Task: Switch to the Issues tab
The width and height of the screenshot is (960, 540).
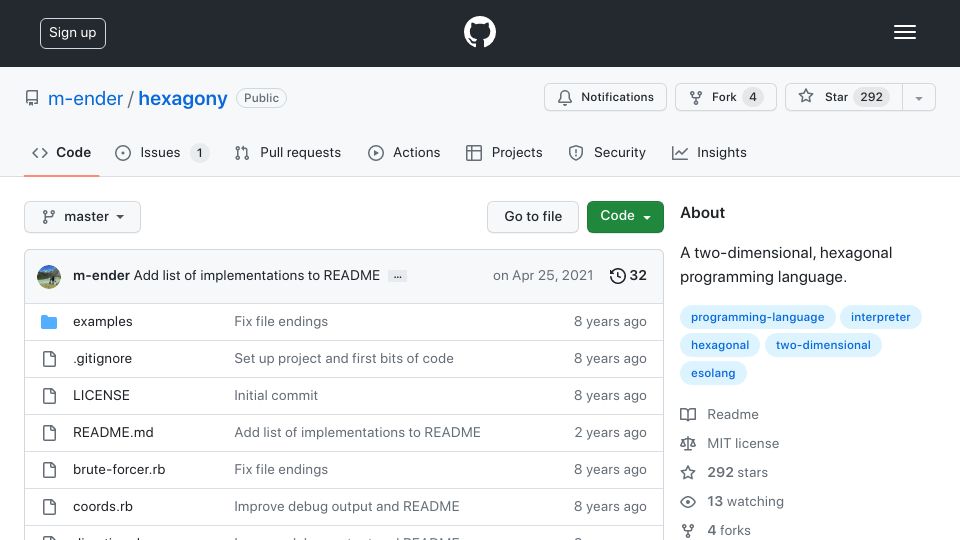Action: [162, 152]
